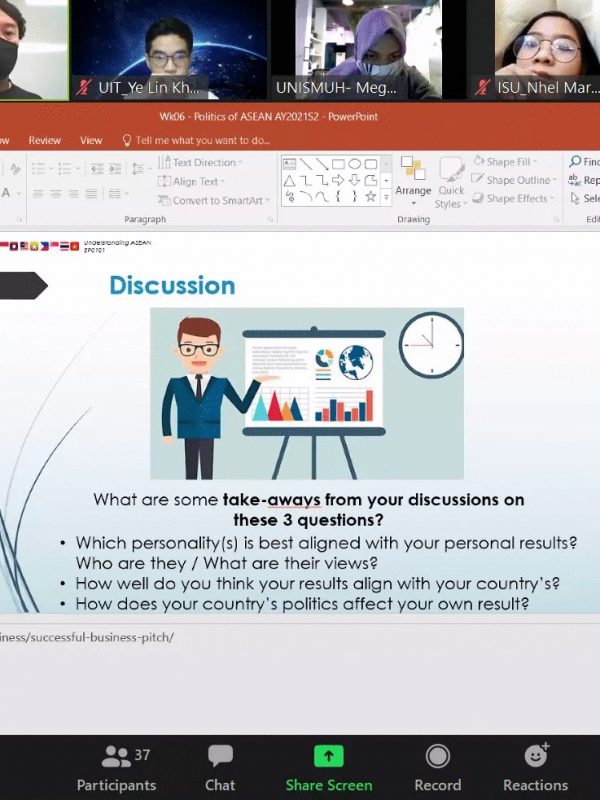This screenshot has width=600, height=800.
Task: Open the Reactions menu
Action: (535, 768)
